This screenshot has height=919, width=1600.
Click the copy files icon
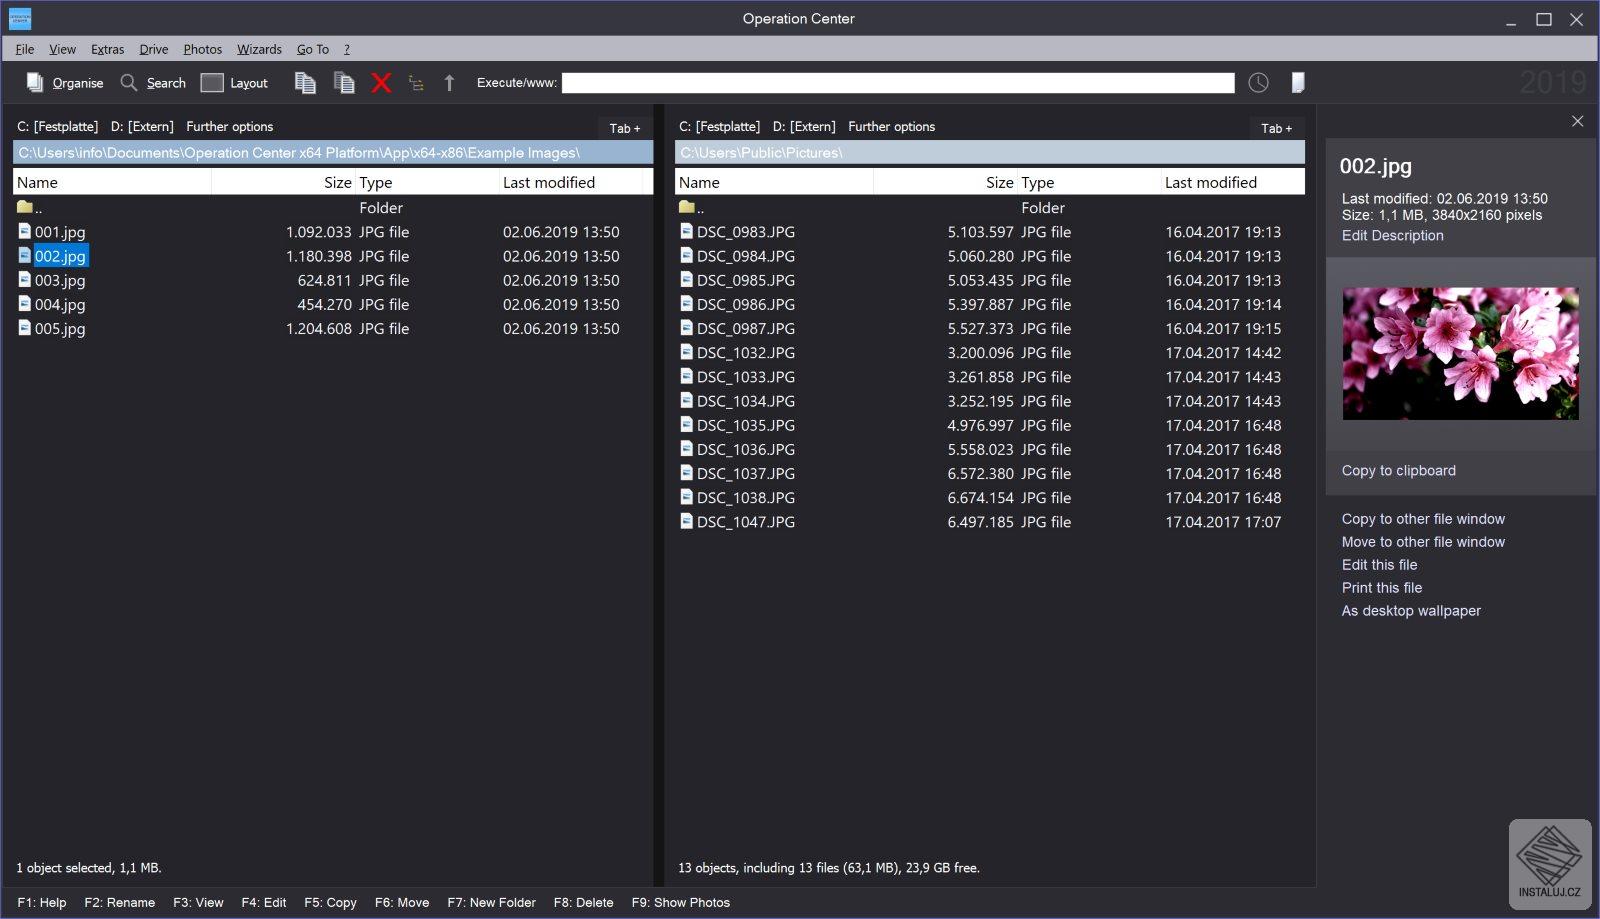pos(305,83)
